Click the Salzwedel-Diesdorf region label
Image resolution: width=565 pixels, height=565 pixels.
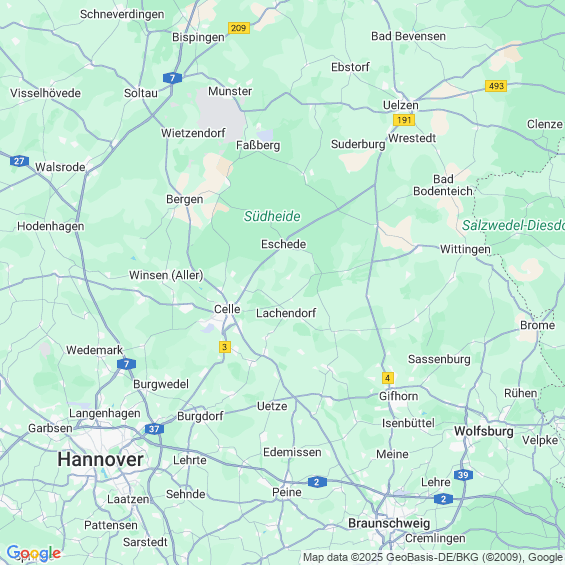513,226
